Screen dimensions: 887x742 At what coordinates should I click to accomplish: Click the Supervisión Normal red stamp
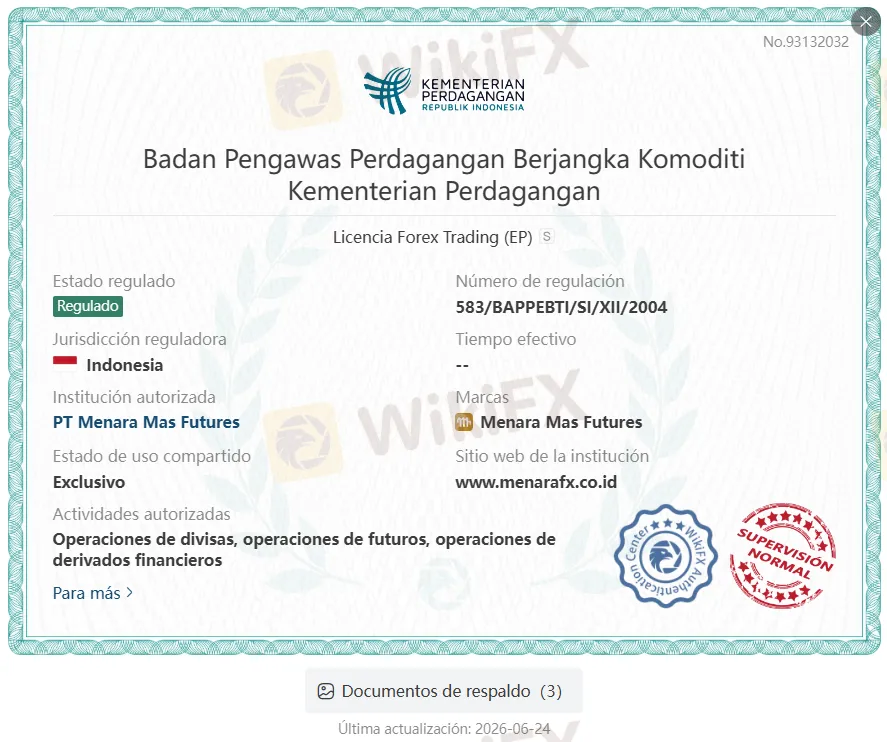coord(783,556)
